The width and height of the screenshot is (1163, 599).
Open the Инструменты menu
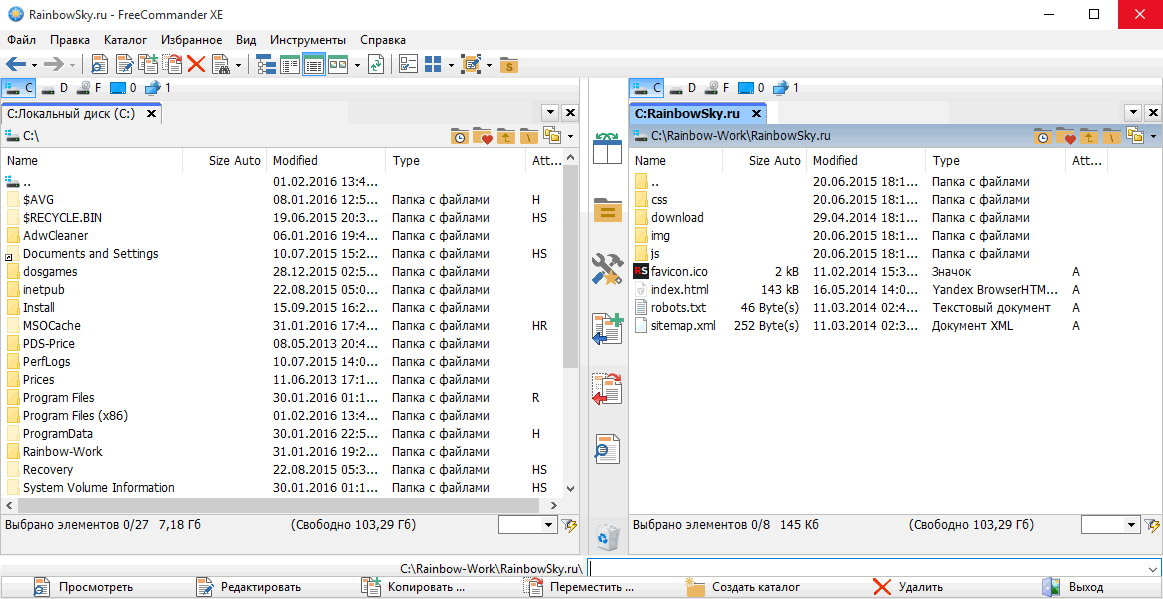(x=308, y=40)
